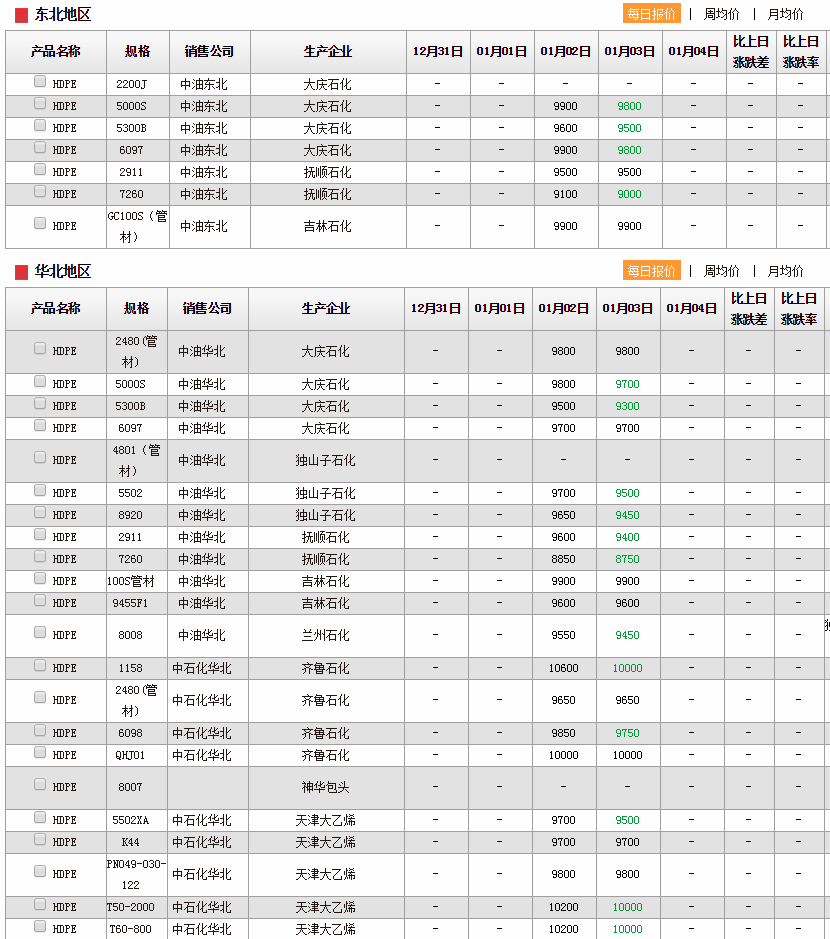Image resolution: width=830 pixels, height=939 pixels.
Task: Click 01月03日 header in 东北地区 table
Action: click(629, 52)
